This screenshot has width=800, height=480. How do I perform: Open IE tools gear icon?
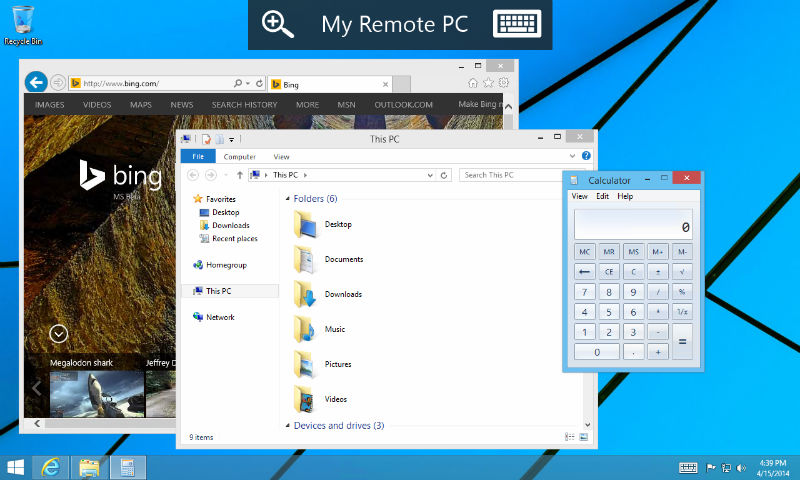click(504, 83)
